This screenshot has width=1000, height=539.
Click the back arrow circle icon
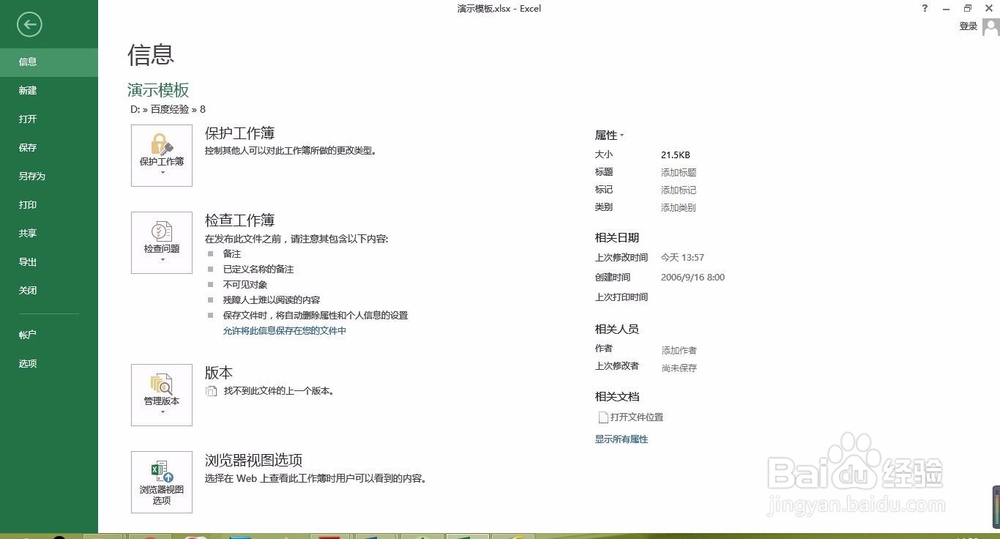(29, 25)
